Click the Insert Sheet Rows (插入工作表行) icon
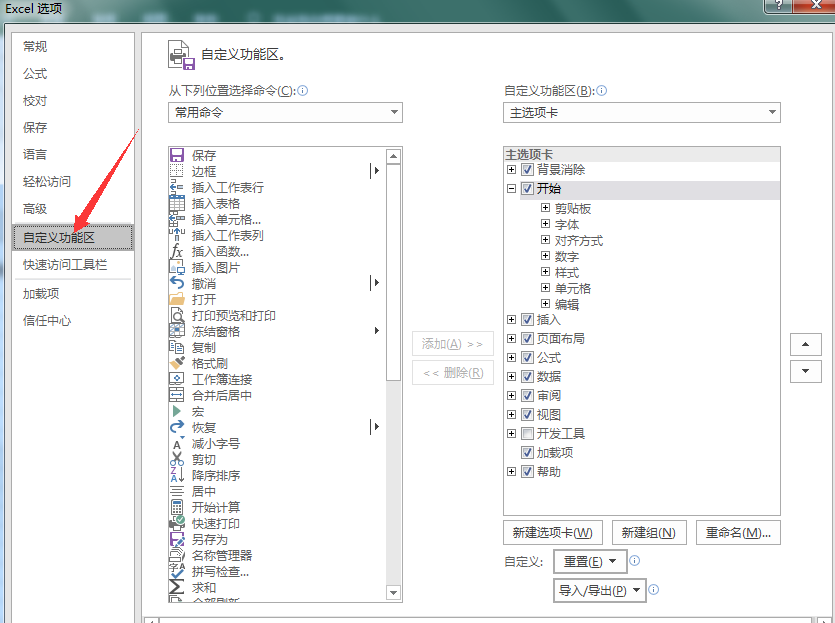This screenshot has width=835, height=623. pyautogui.click(x=177, y=187)
